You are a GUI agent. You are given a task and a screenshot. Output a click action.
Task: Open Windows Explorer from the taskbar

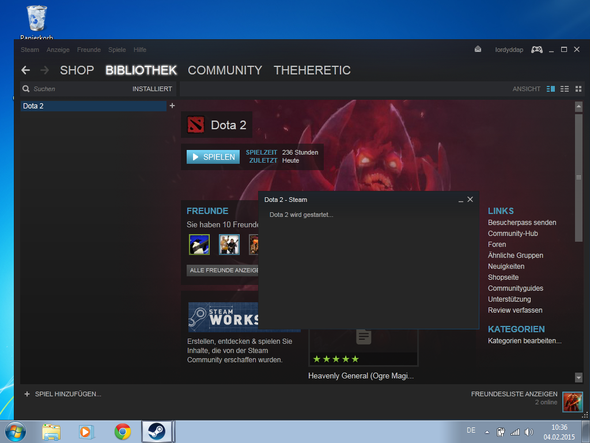(51, 432)
